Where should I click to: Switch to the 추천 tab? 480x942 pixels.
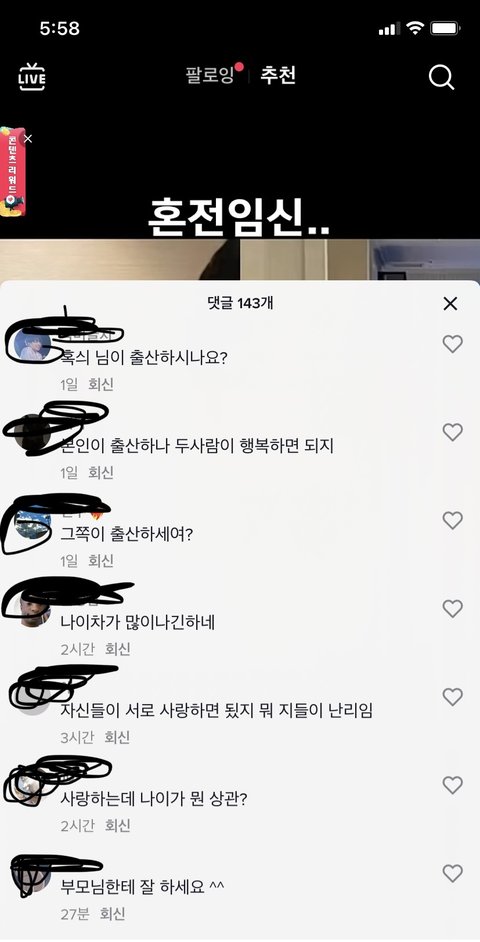pos(278,76)
